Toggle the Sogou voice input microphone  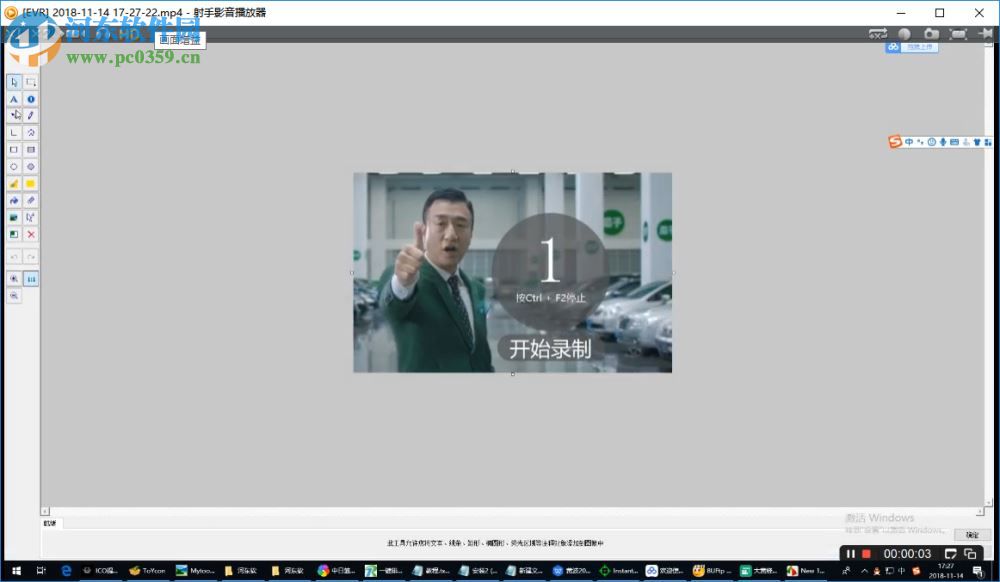pos(943,142)
